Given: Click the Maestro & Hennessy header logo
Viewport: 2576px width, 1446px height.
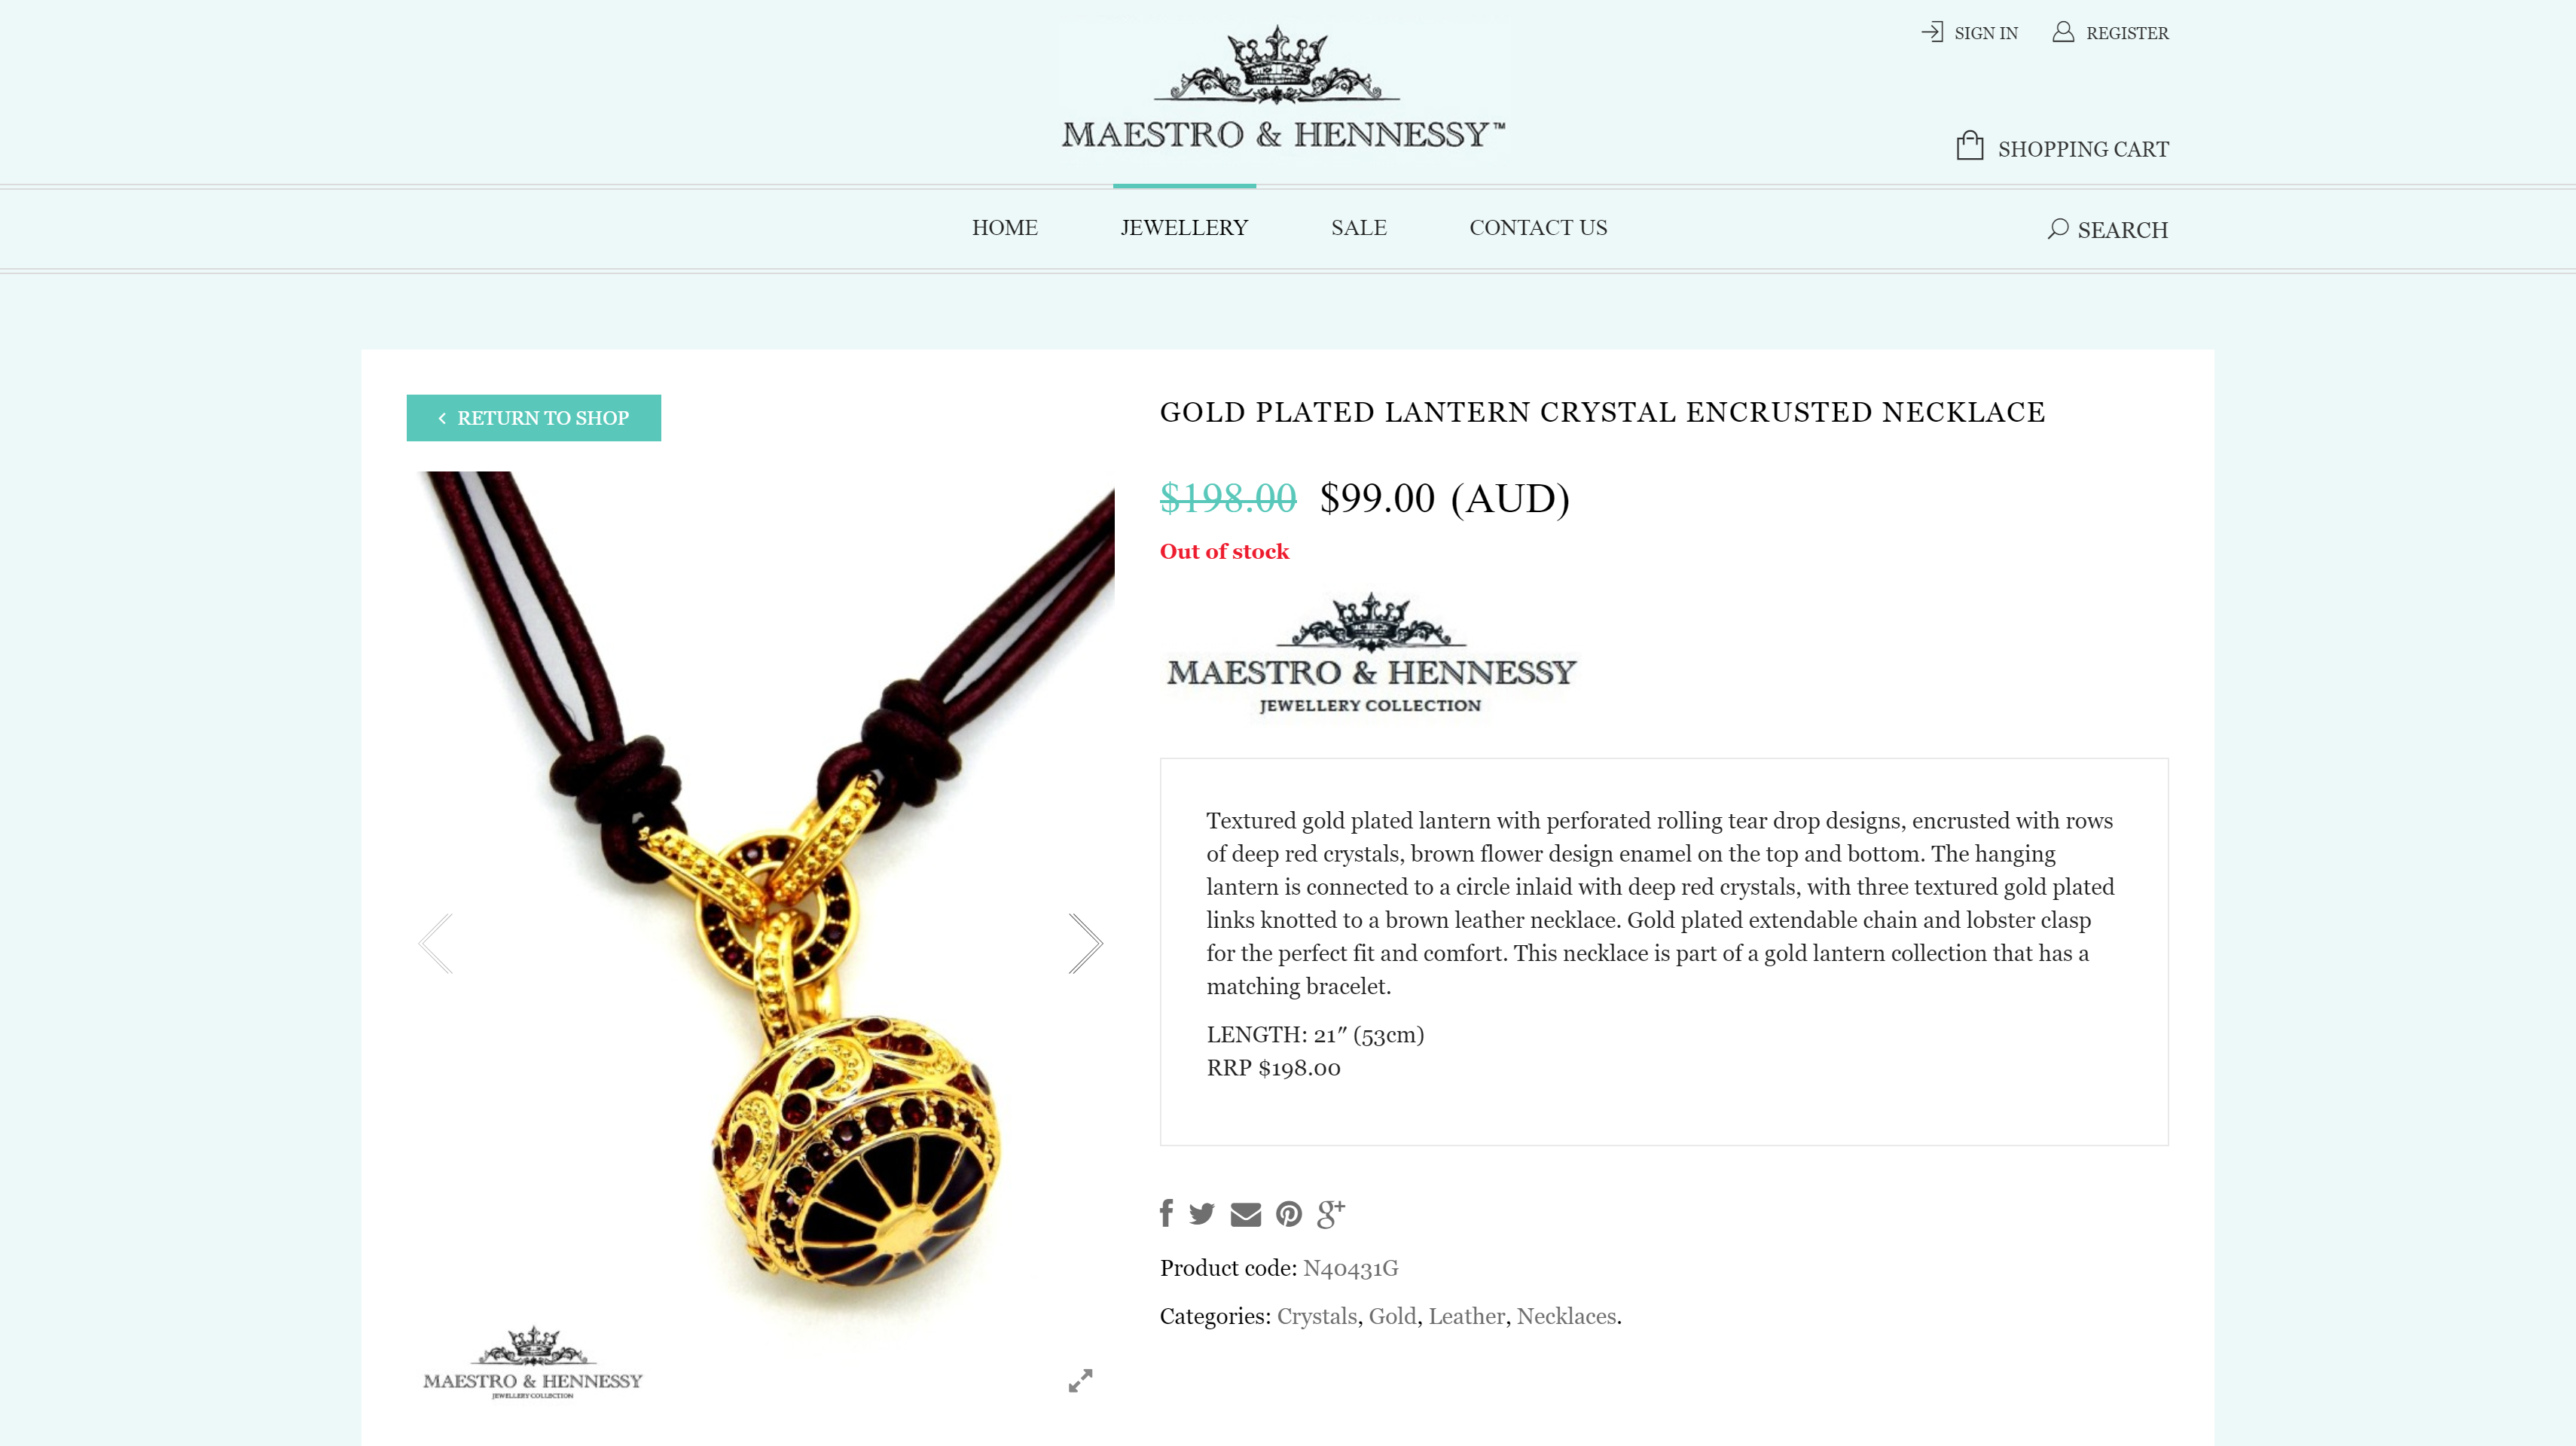Looking at the screenshot, I should pyautogui.click(x=1283, y=90).
